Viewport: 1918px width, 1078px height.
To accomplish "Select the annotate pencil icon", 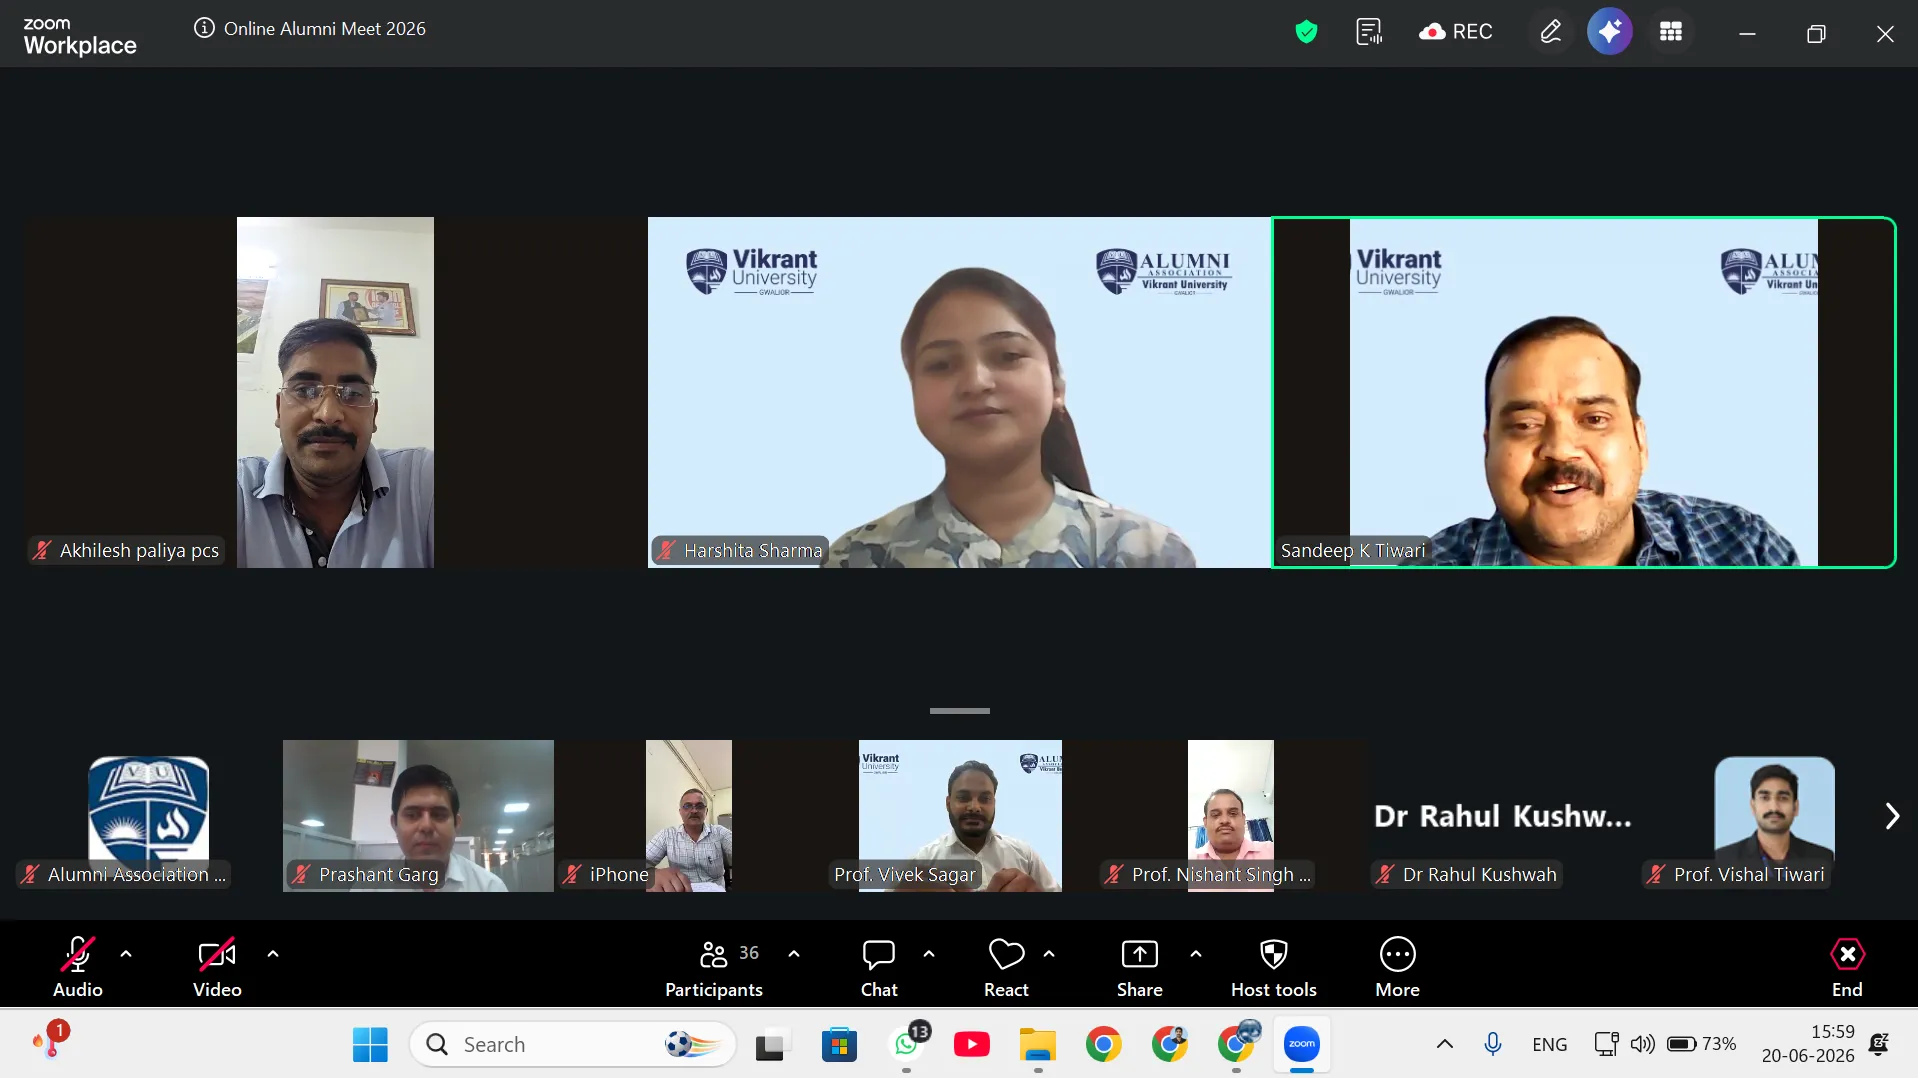I will point(1550,32).
